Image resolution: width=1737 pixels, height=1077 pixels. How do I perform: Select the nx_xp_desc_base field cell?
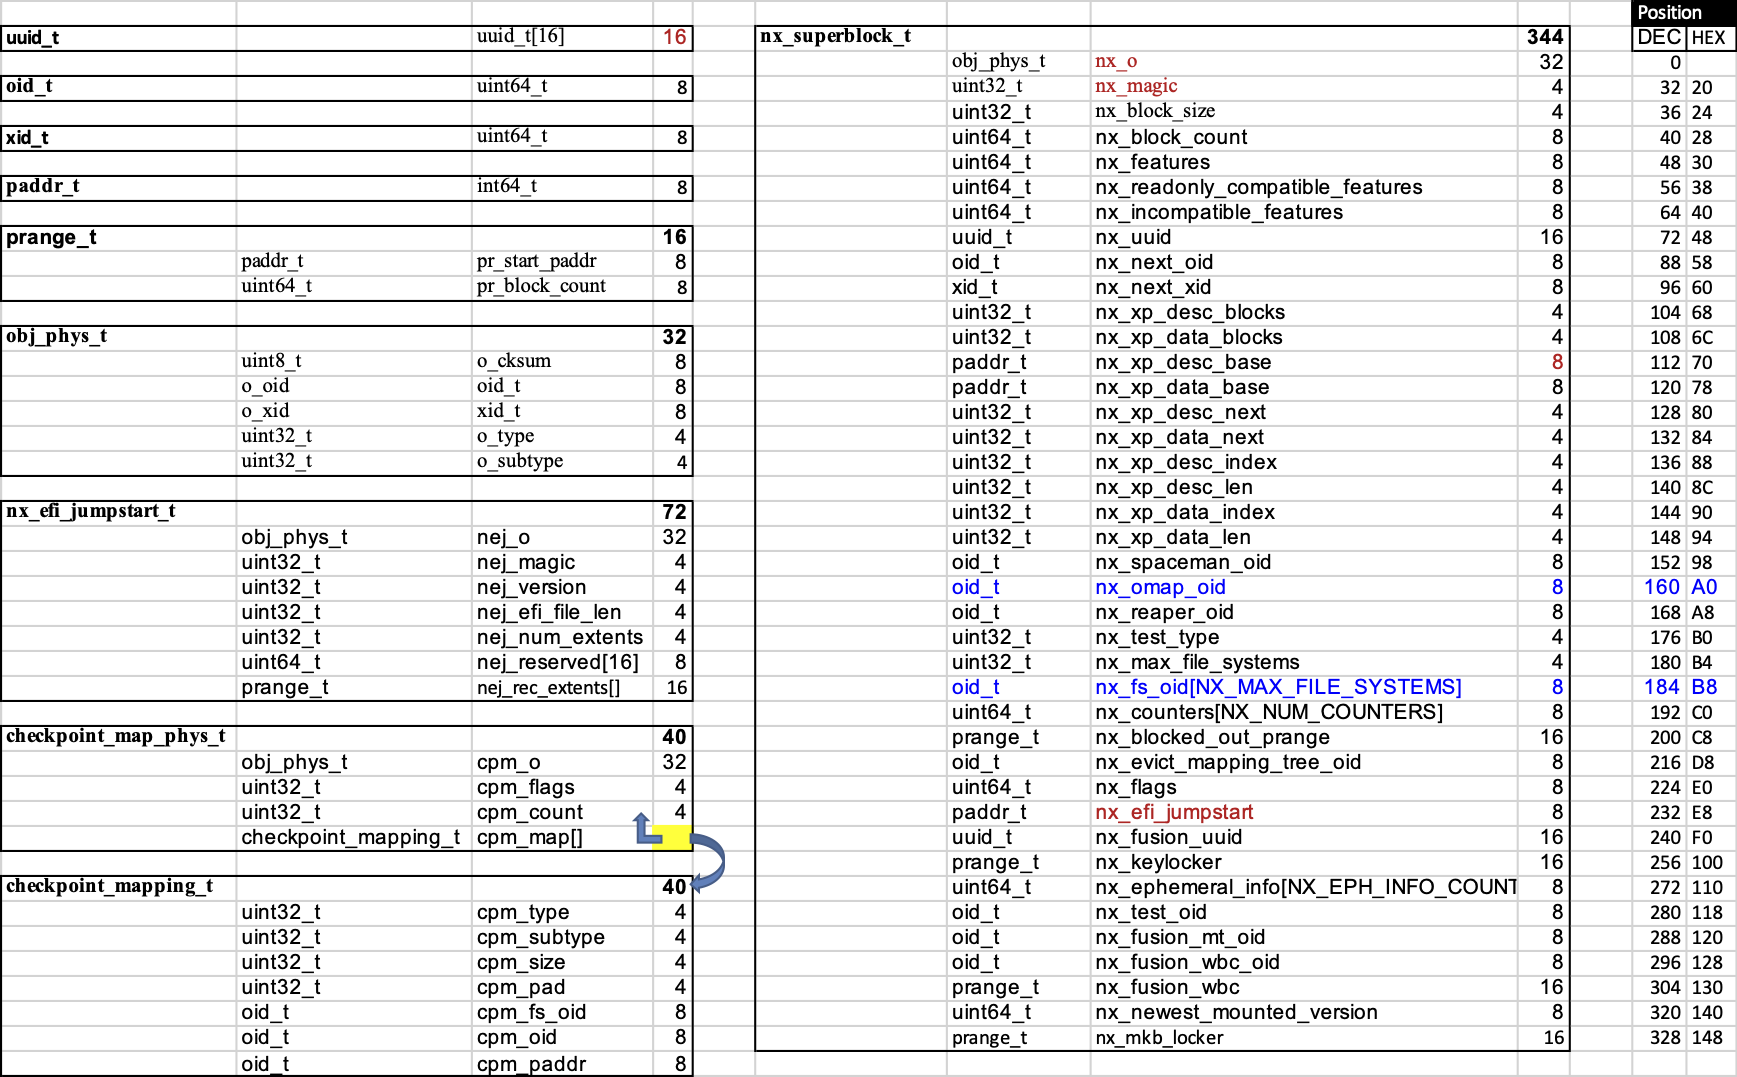[1304, 362]
